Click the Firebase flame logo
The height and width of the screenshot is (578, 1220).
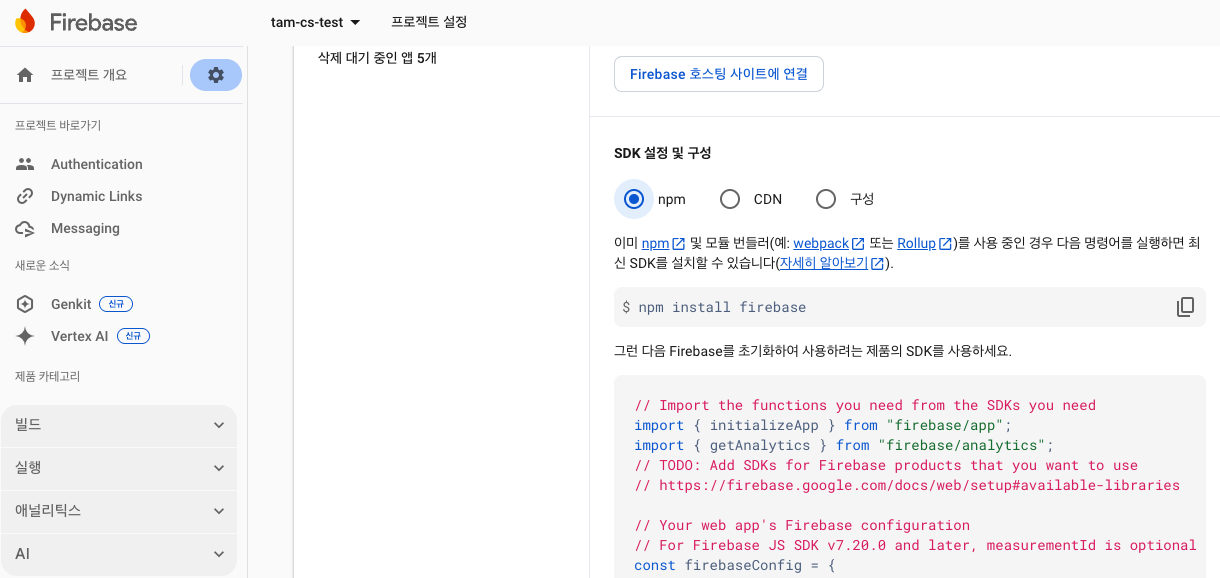[x=25, y=22]
